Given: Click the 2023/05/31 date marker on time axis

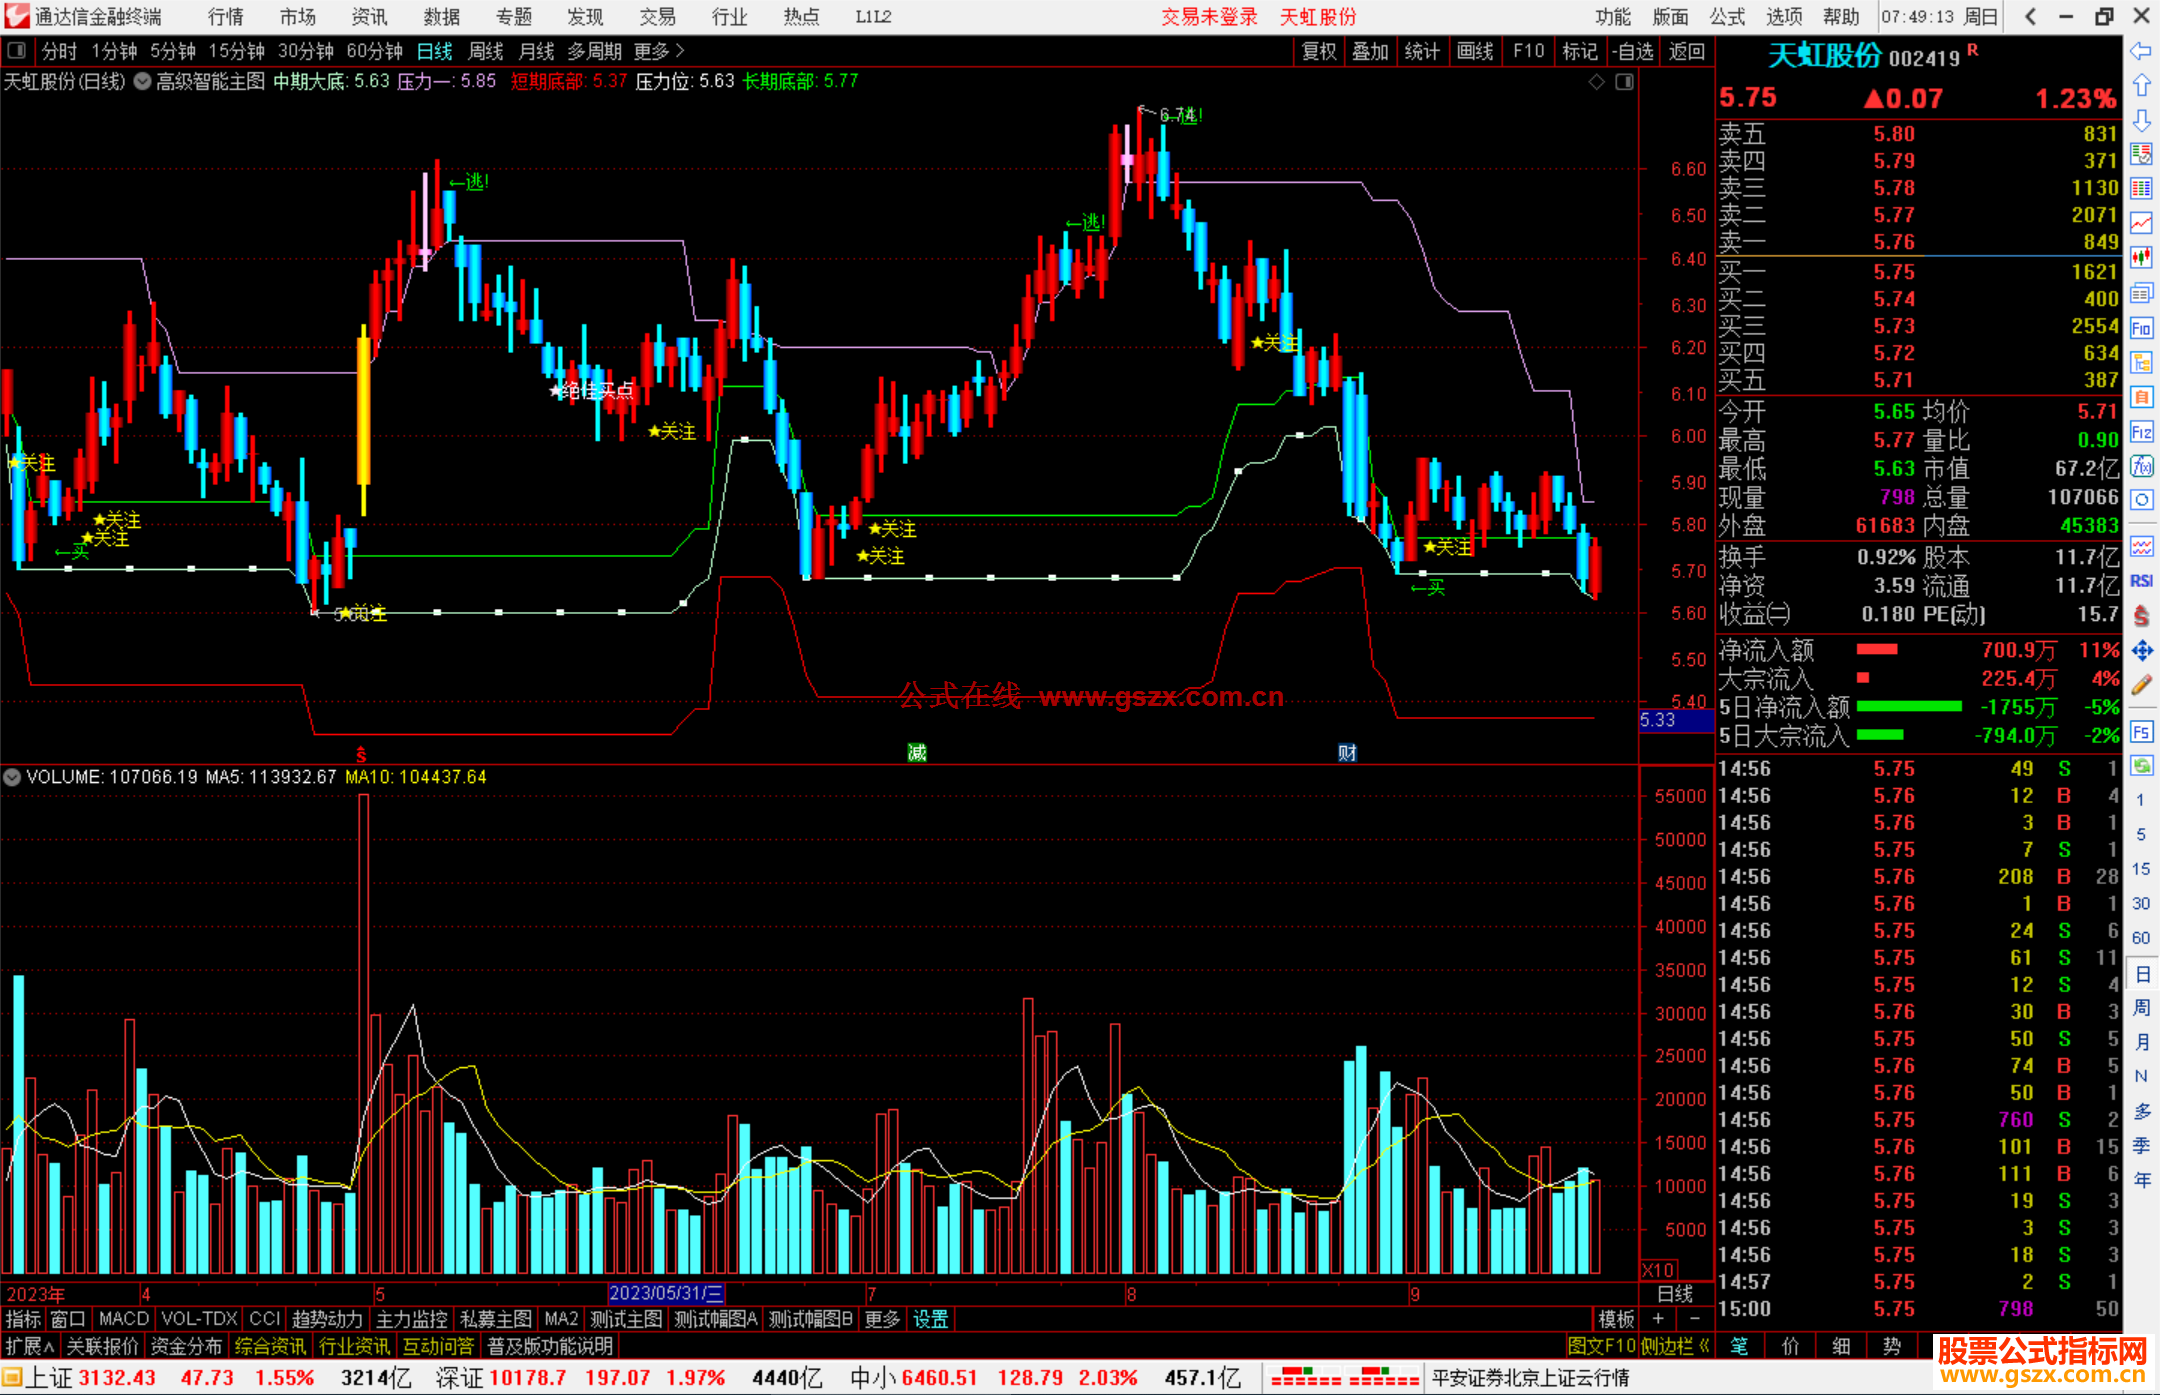Looking at the screenshot, I should pyautogui.click(x=666, y=1293).
